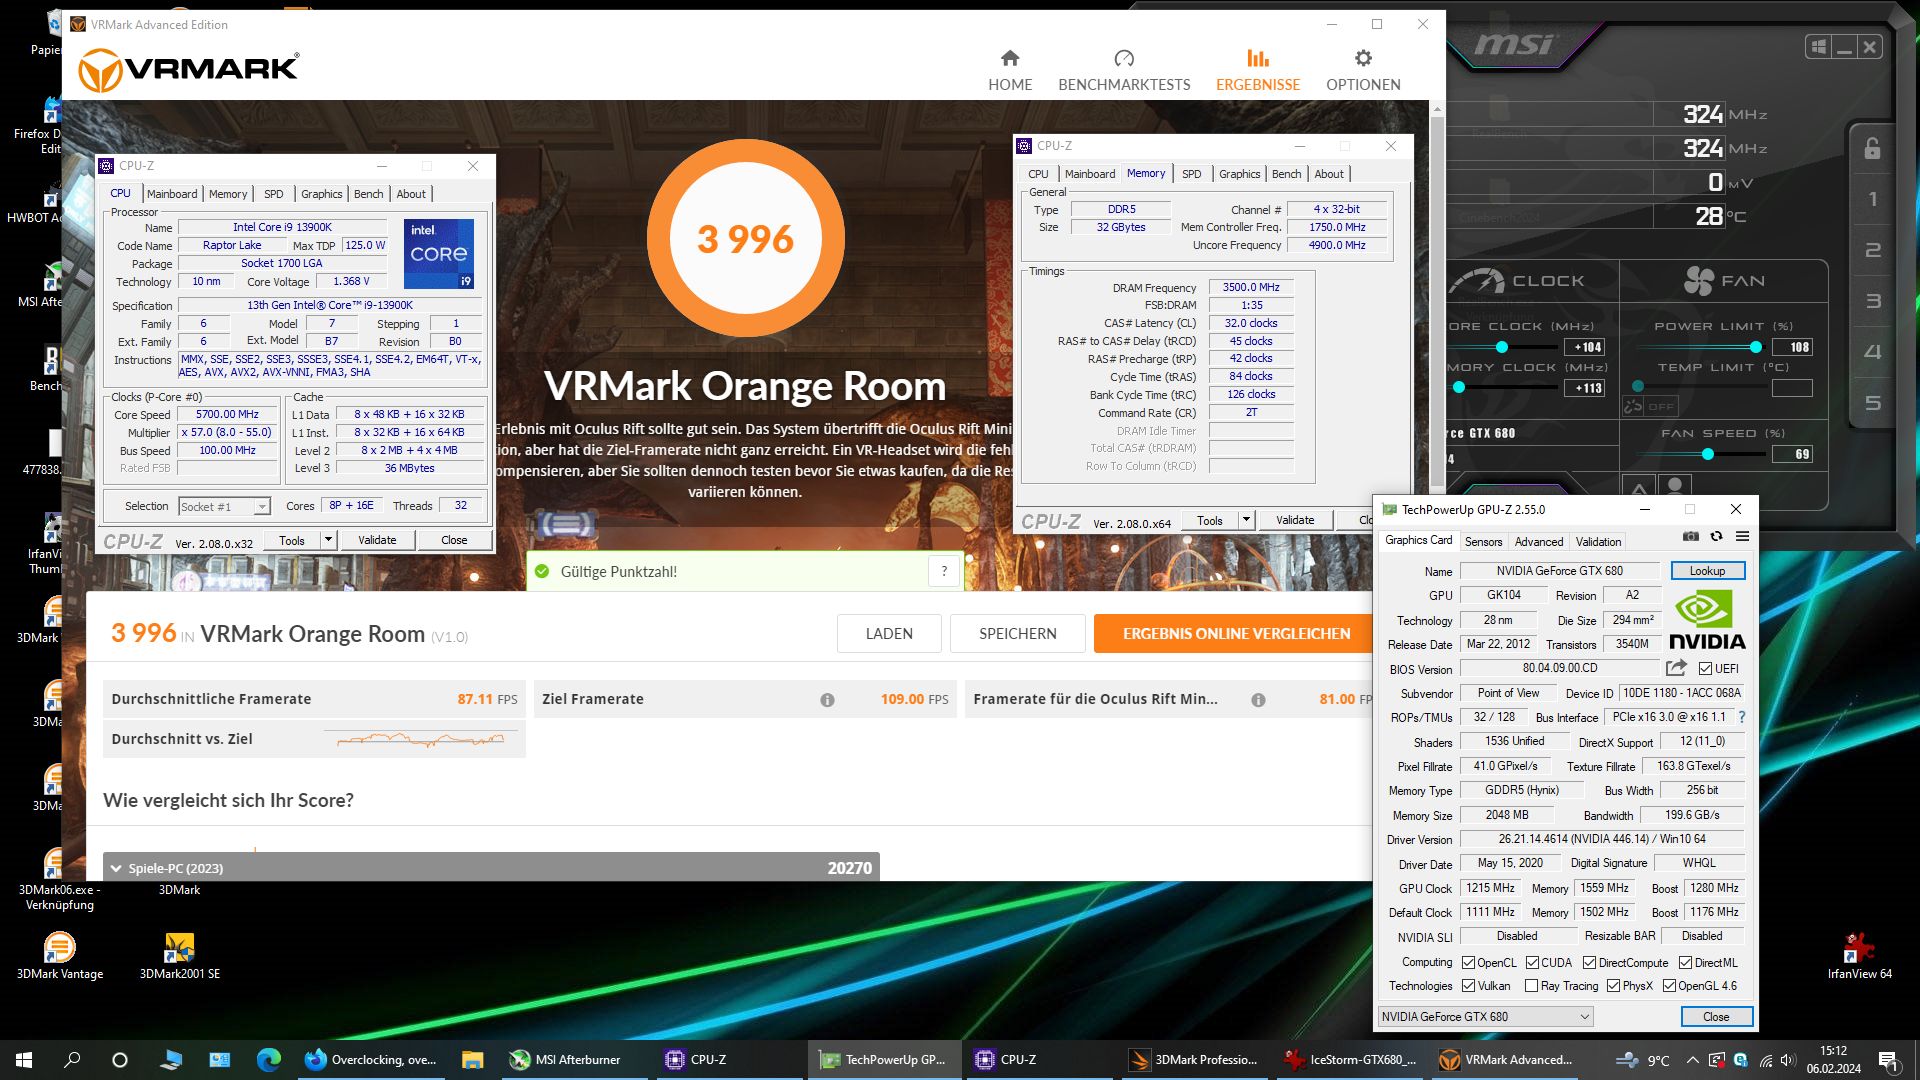
Task: Toggle Vulkan checkbox in GPU-Z
Action: pyautogui.click(x=1468, y=985)
